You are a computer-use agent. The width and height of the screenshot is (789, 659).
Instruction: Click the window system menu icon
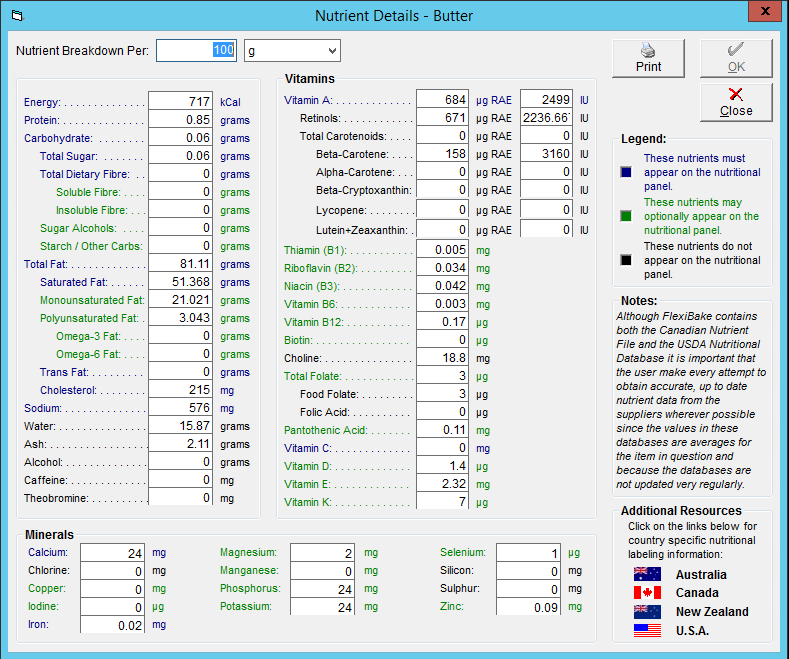coord(18,16)
